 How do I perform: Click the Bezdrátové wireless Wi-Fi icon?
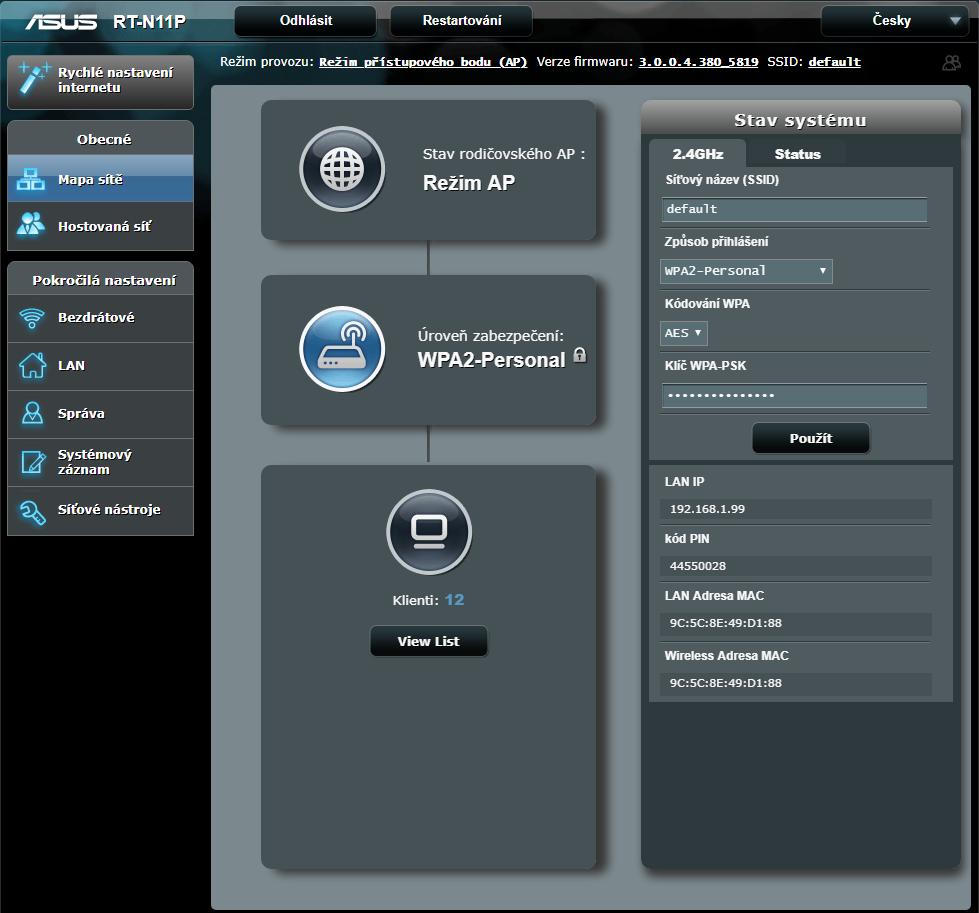(x=32, y=318)
